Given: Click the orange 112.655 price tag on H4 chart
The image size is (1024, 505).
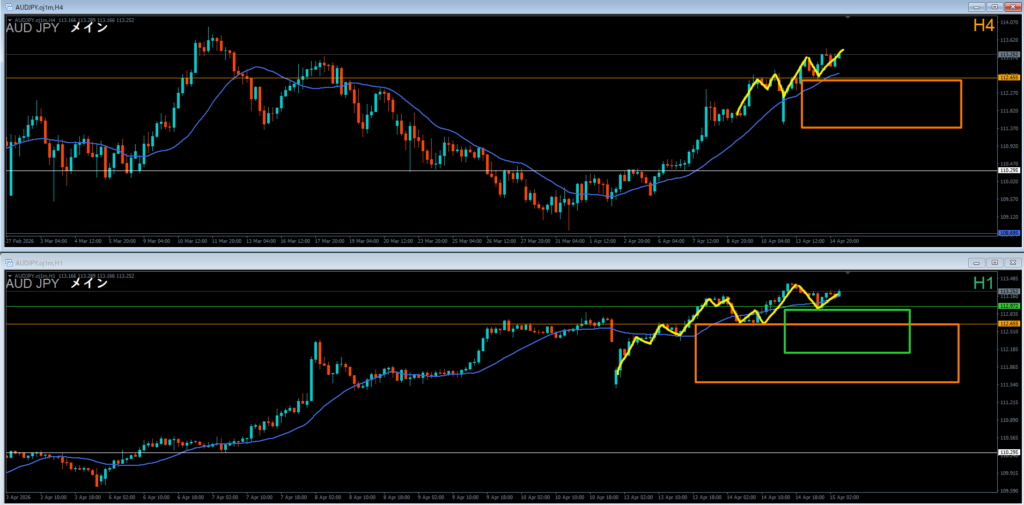Looking at the screenshot, I should point(1008,77).
